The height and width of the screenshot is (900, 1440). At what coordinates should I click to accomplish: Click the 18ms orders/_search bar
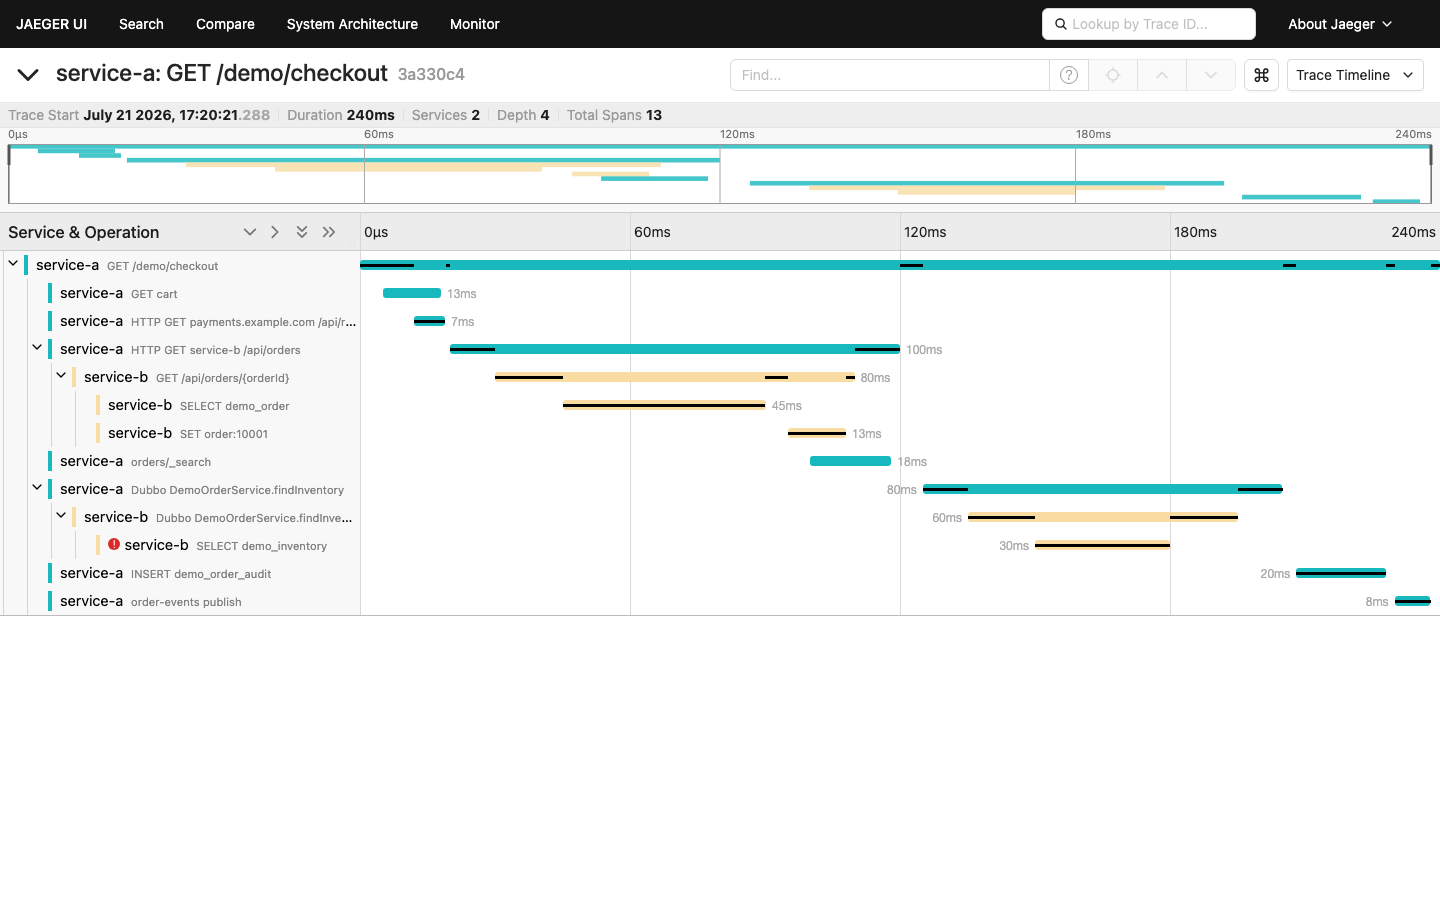tap(850, 461)
